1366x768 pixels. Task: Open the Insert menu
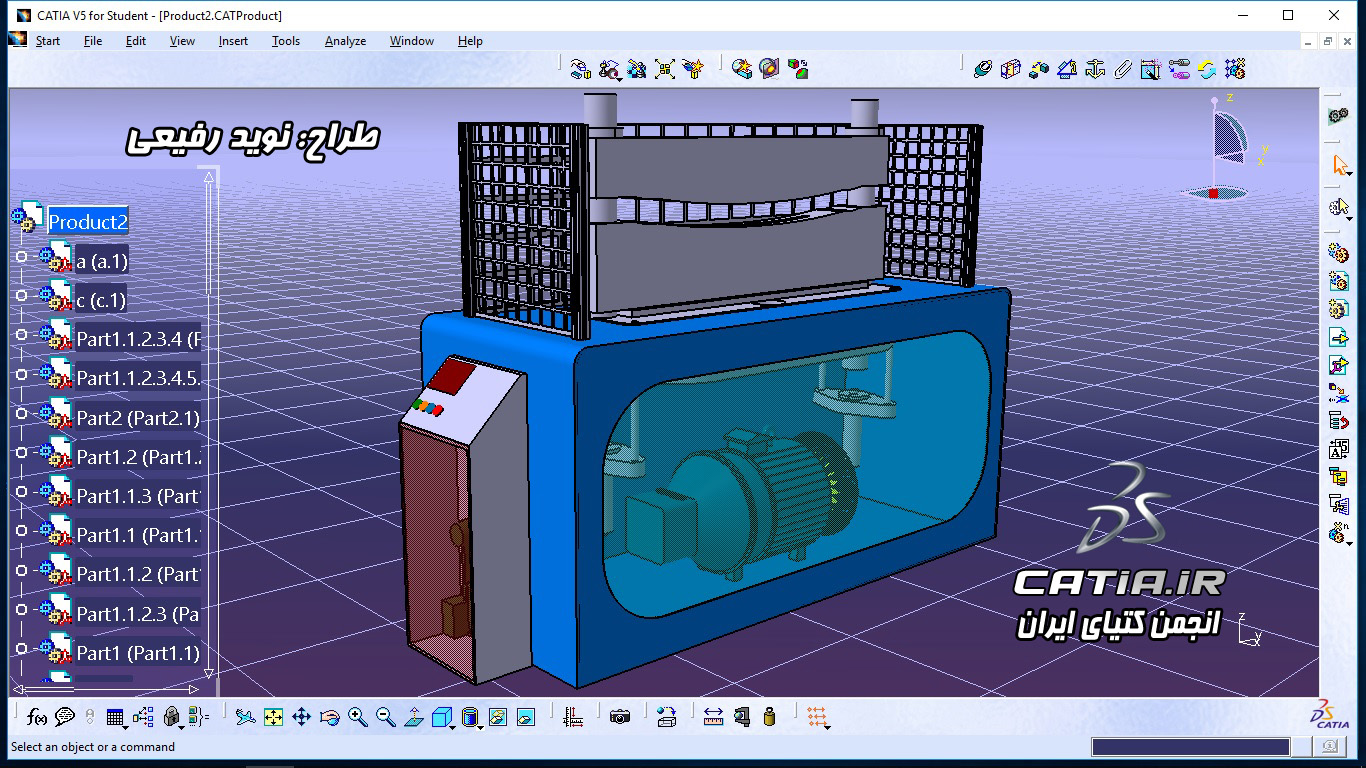(233, 41)
